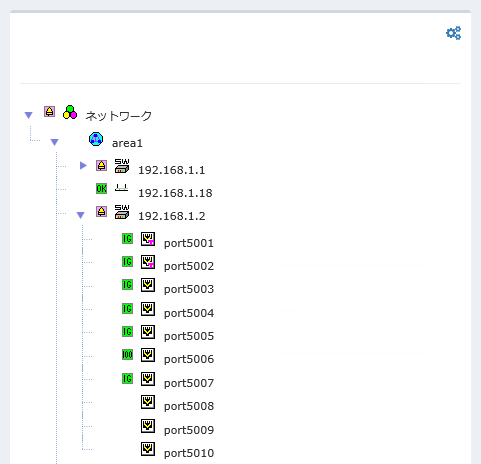Collapse the area1 tree node
Viewport: 481px width, 464px height.
point(55,142)
